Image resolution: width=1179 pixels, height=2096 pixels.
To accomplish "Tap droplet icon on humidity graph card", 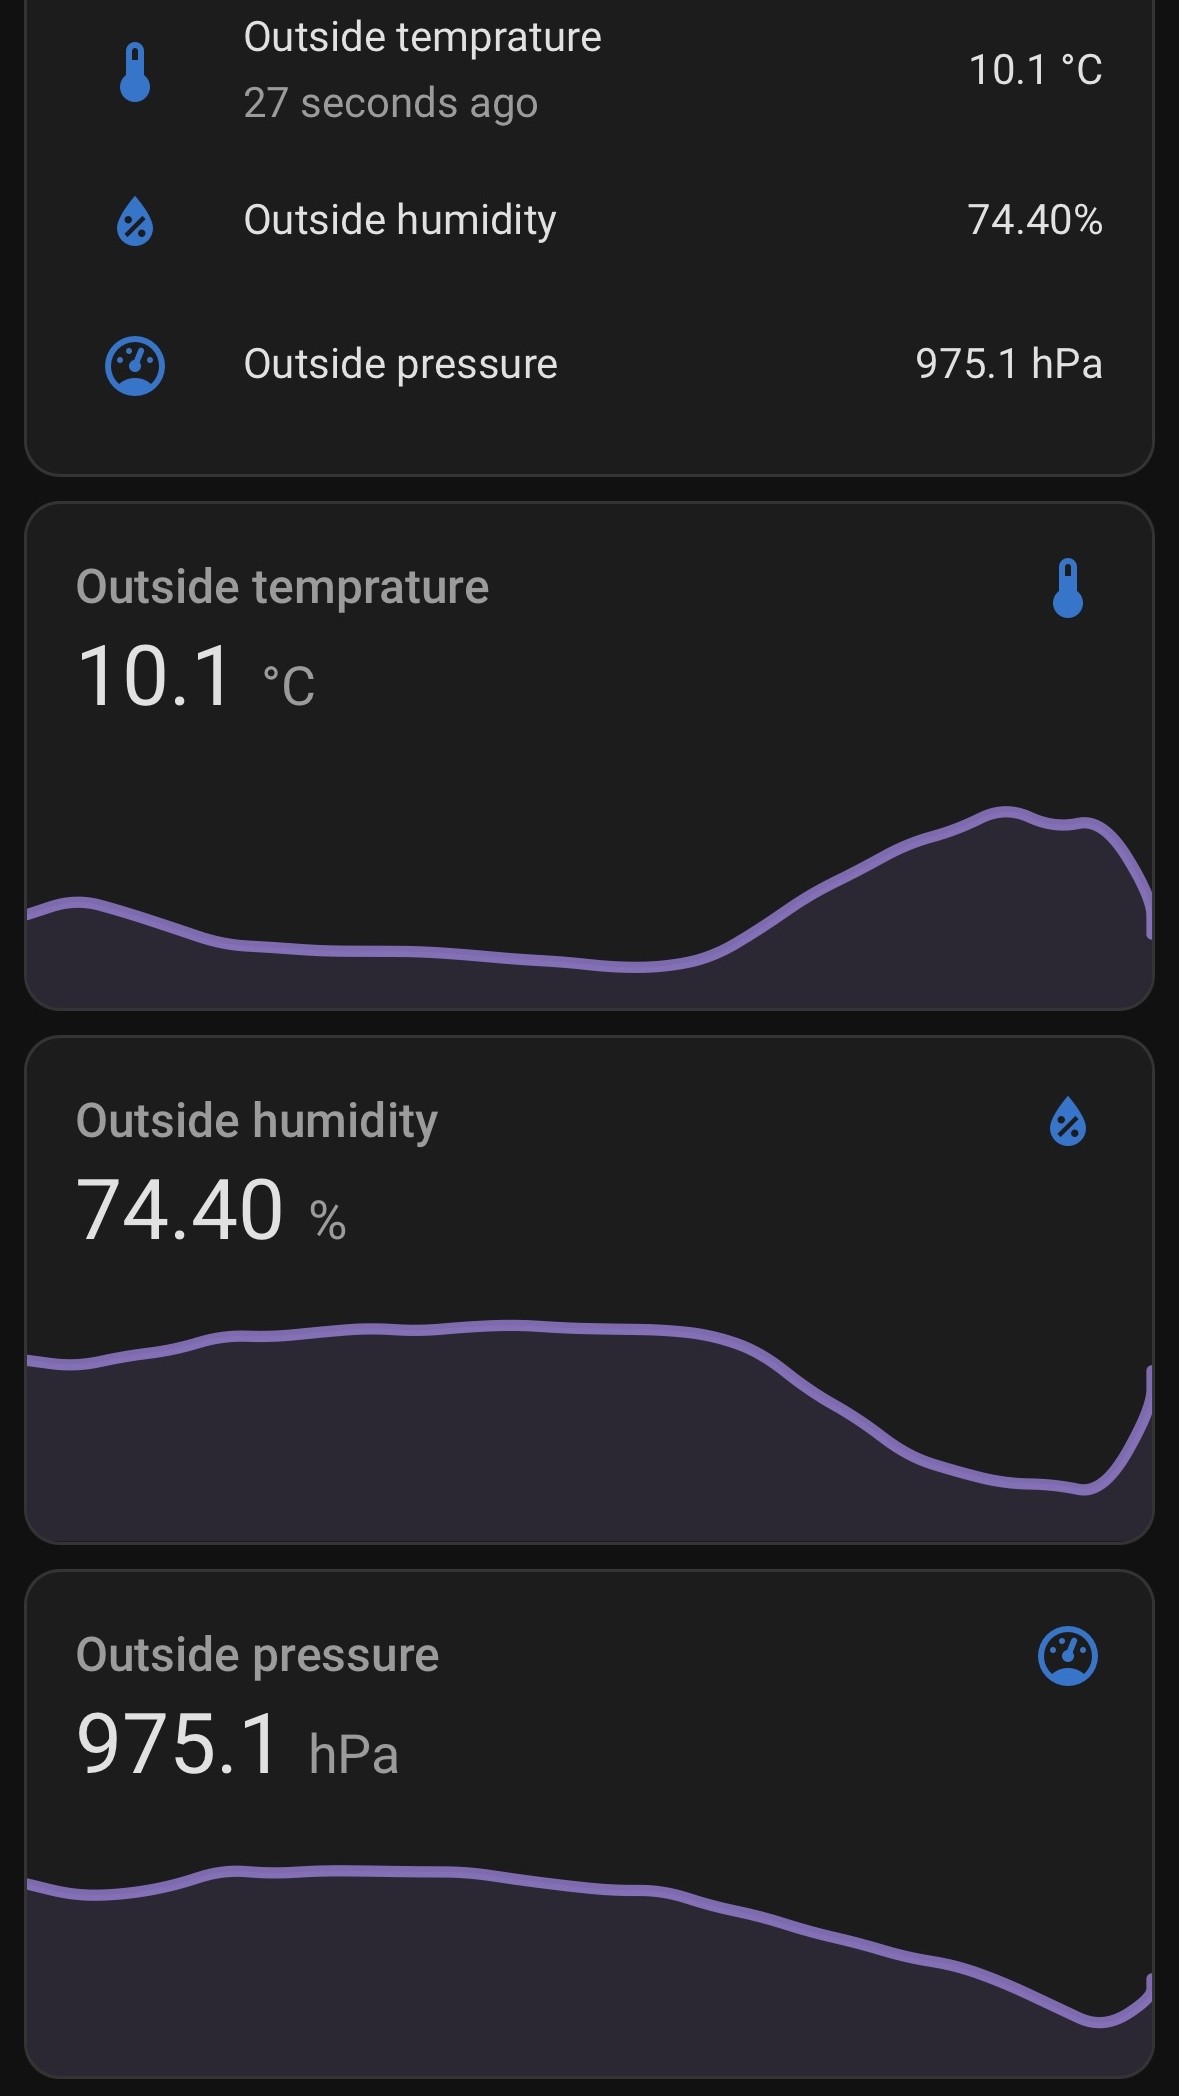I will [x=1067, y=1121].
